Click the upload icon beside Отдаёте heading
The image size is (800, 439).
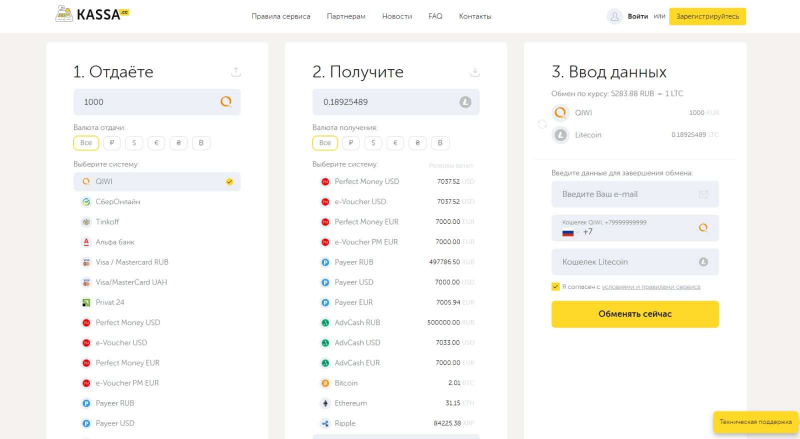coord(236,72)
